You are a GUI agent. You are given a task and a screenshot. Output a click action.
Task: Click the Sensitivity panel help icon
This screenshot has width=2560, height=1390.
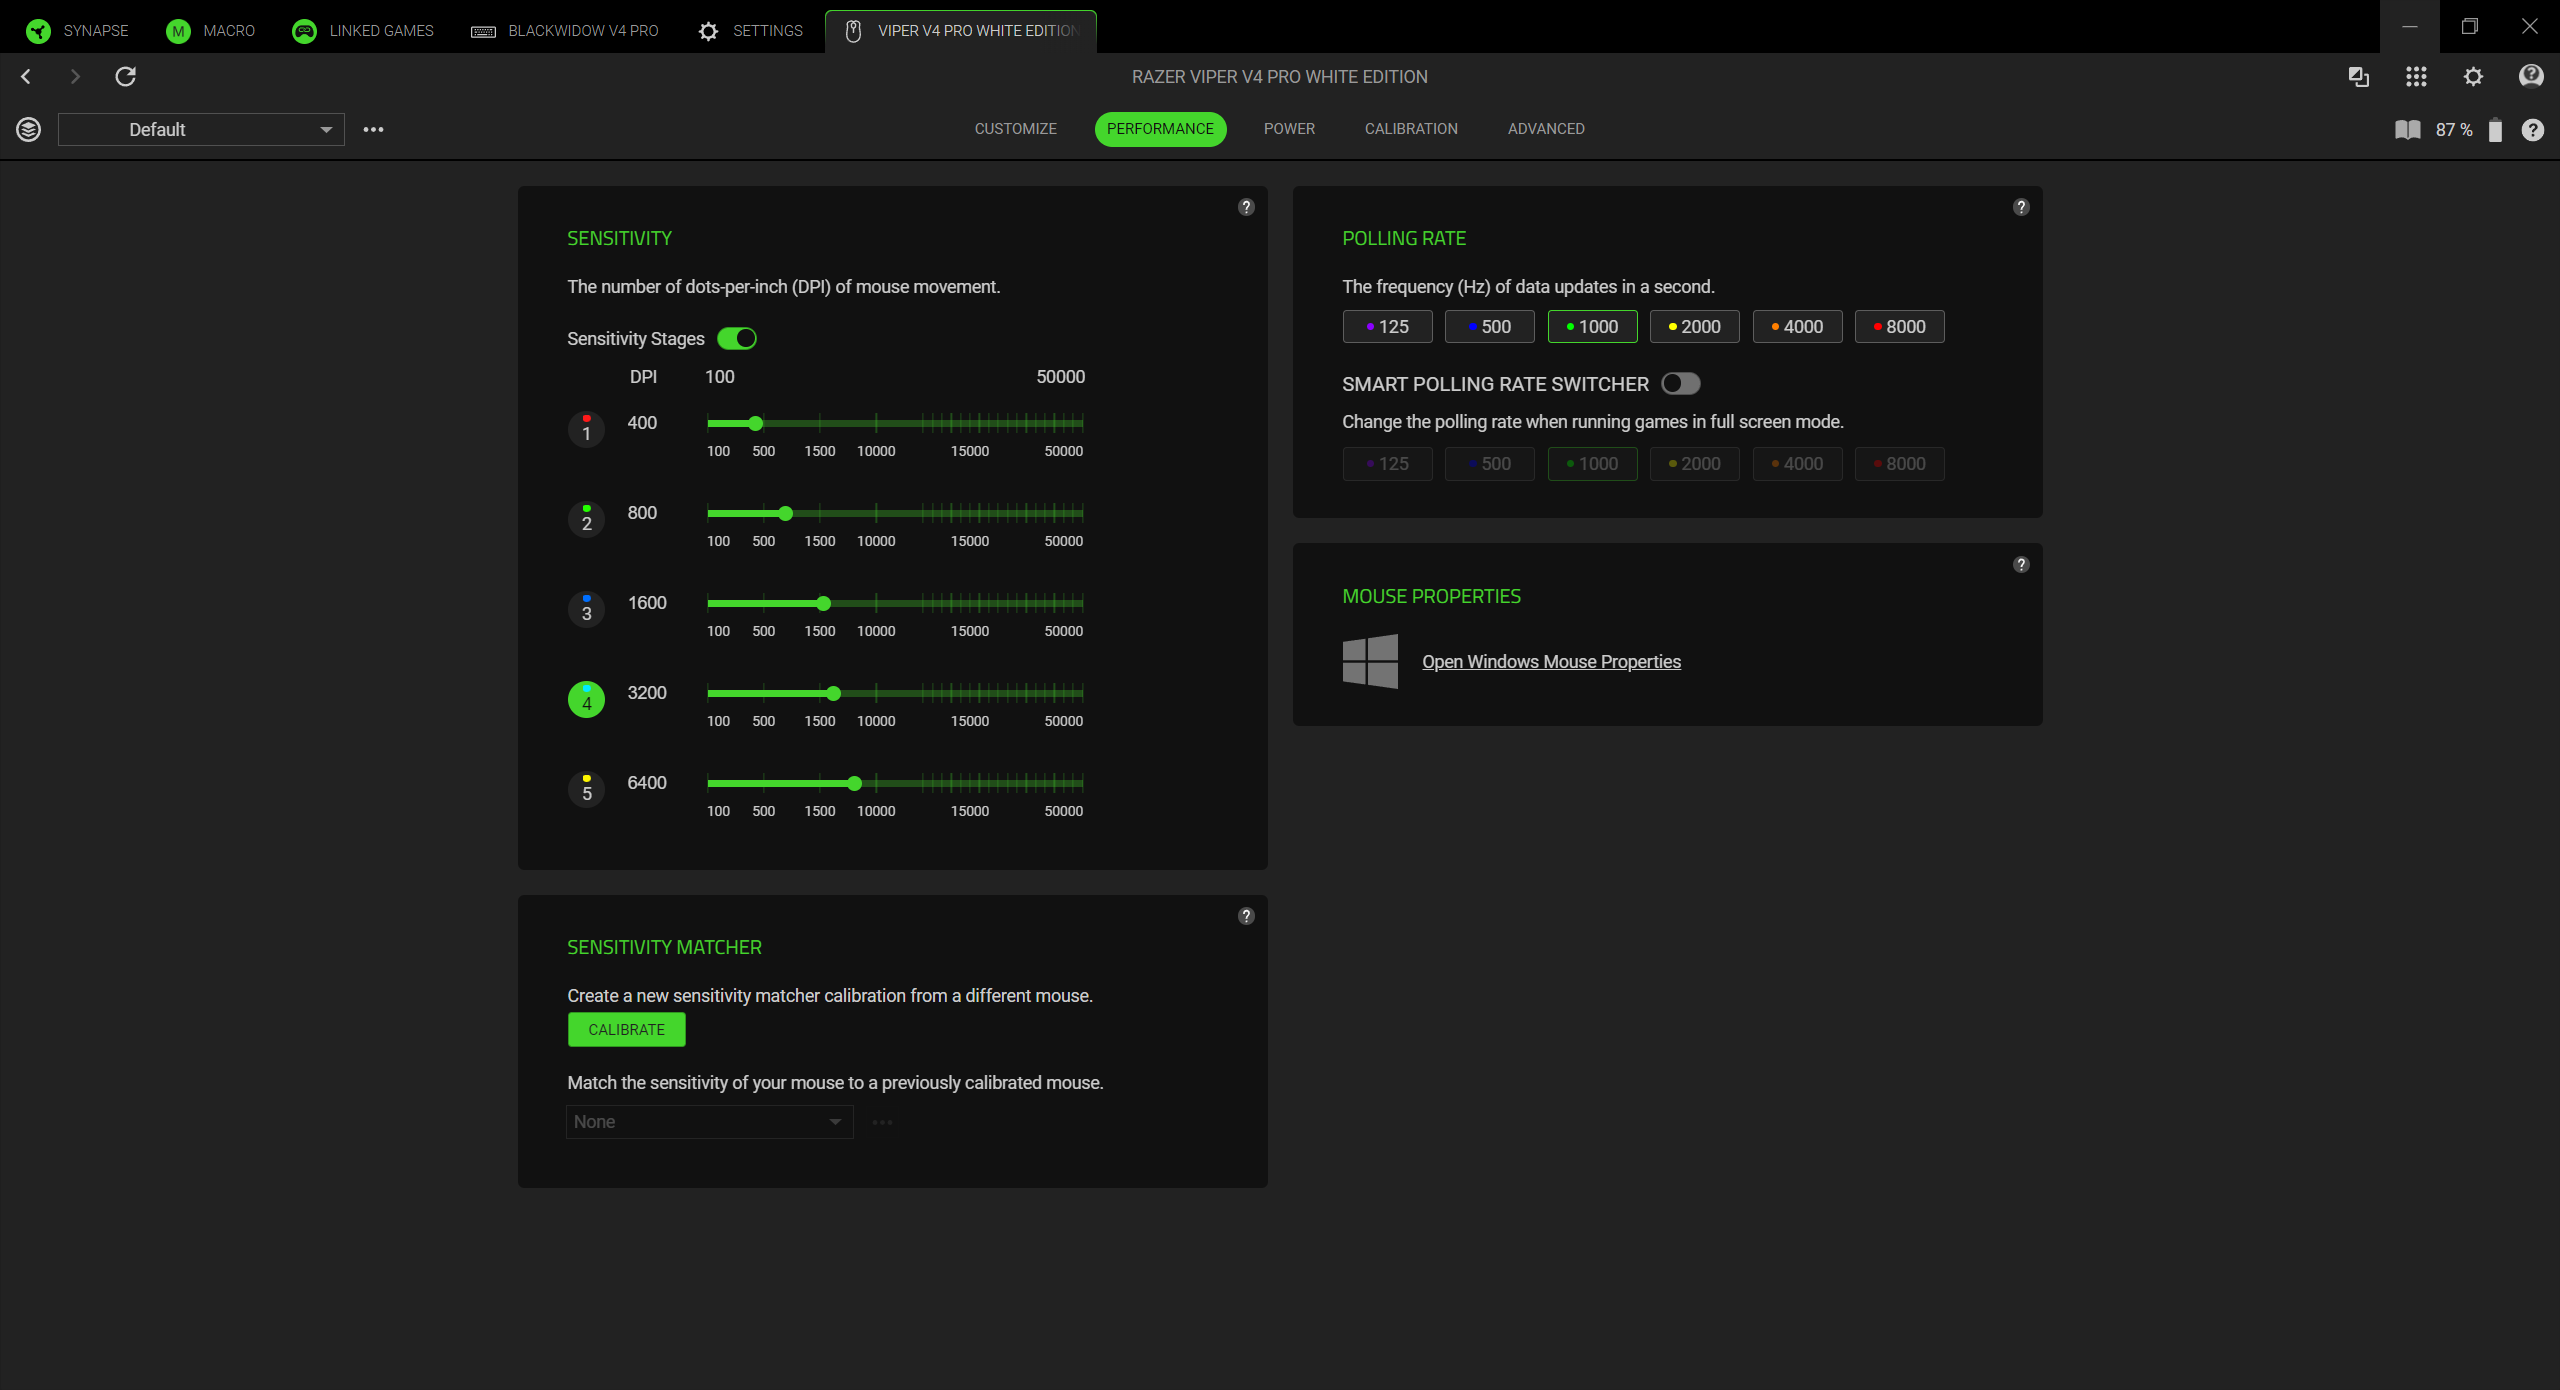point(1246,207)
